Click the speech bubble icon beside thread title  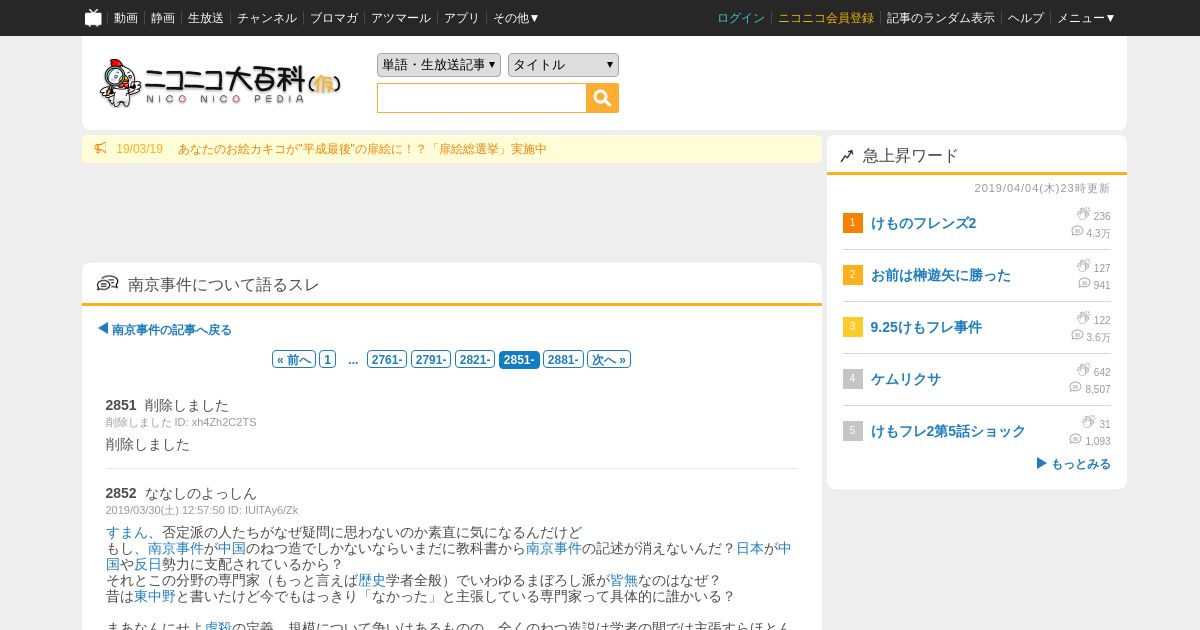coord(107,284)
